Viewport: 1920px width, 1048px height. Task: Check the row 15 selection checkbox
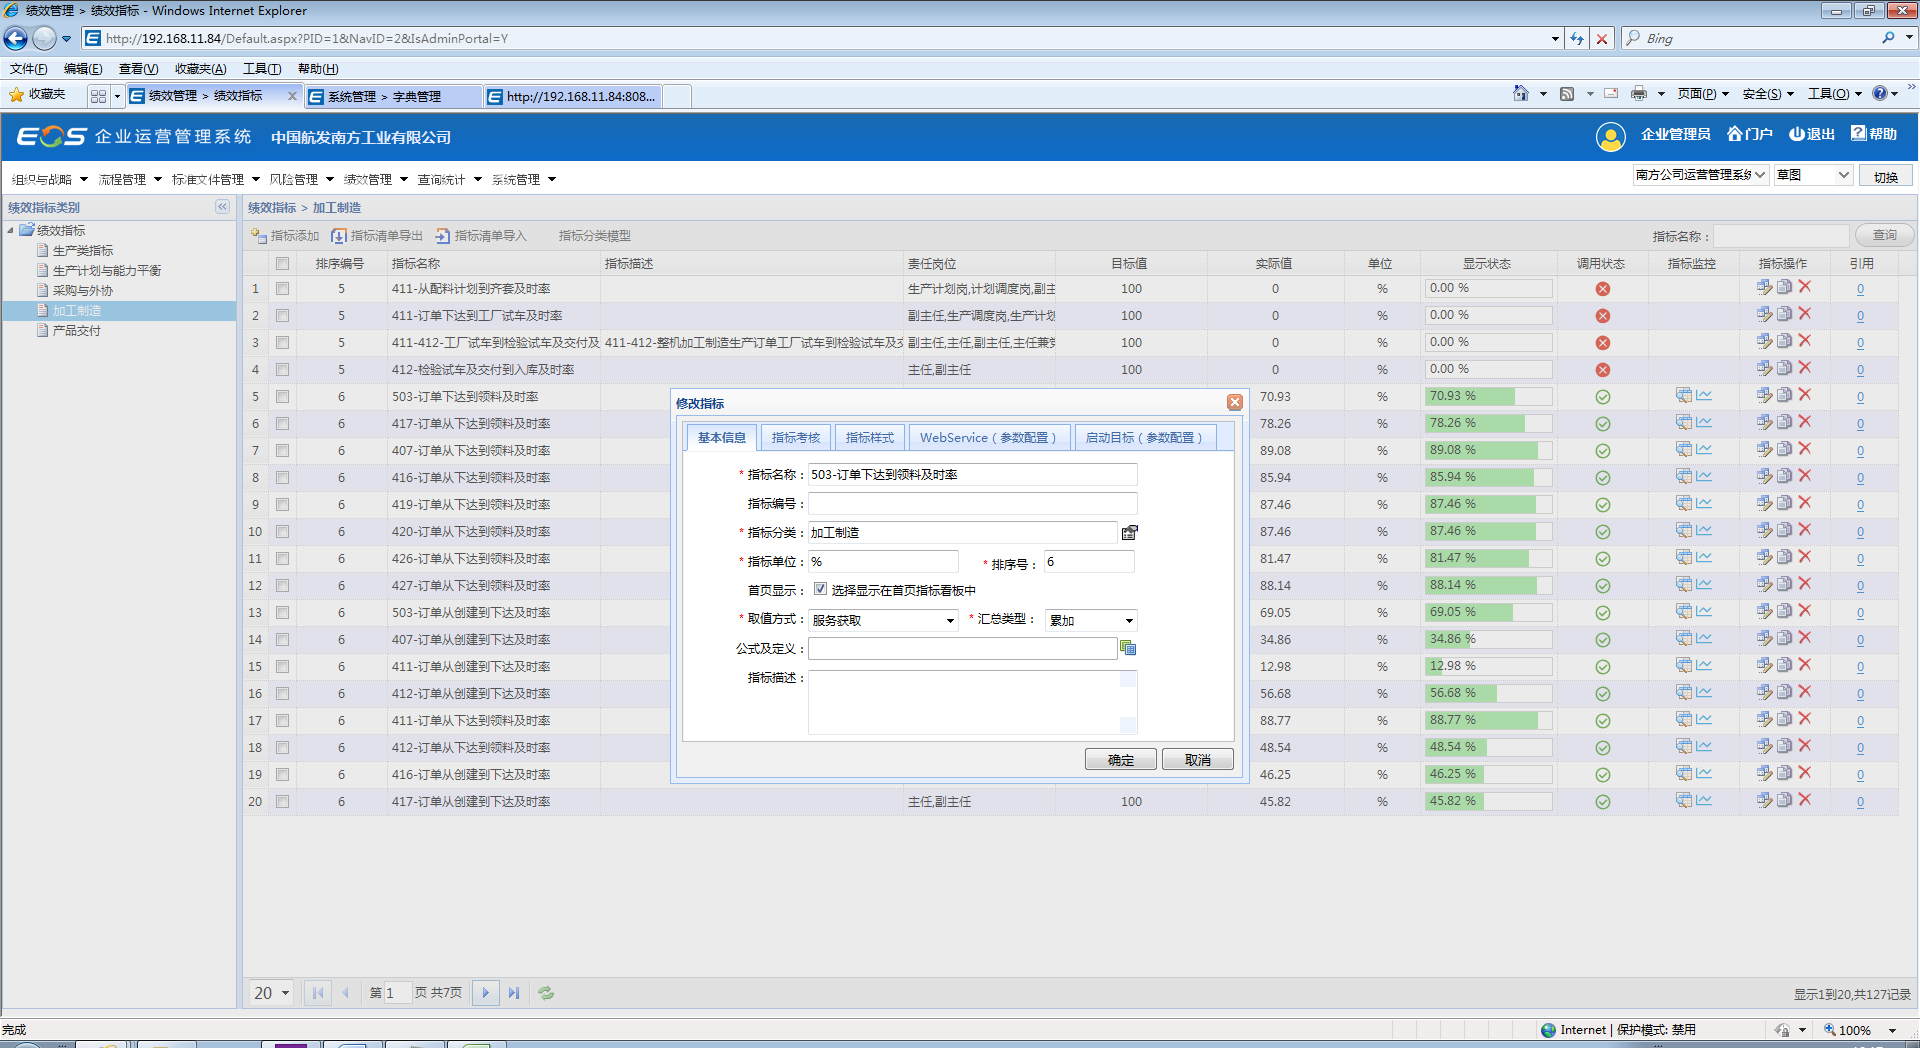pyautogui.click(x=283, y=667)
